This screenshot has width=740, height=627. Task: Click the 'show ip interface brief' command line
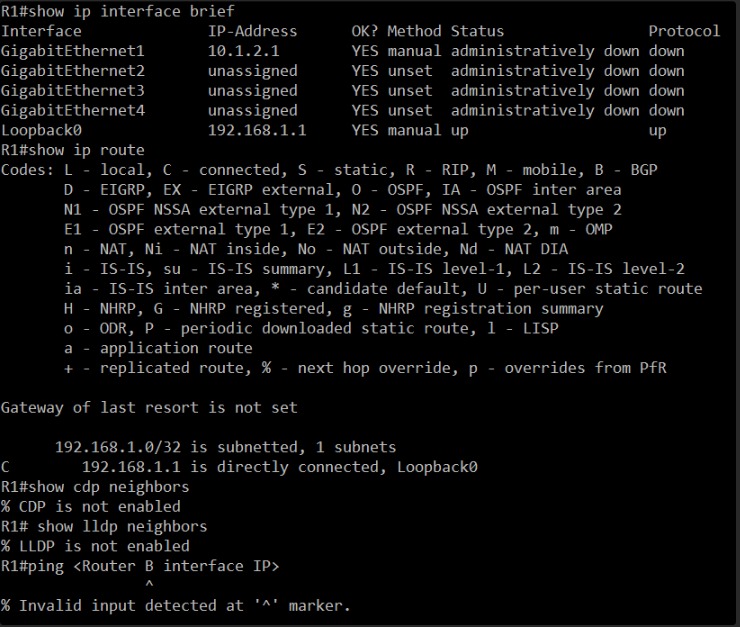(118, 11)
